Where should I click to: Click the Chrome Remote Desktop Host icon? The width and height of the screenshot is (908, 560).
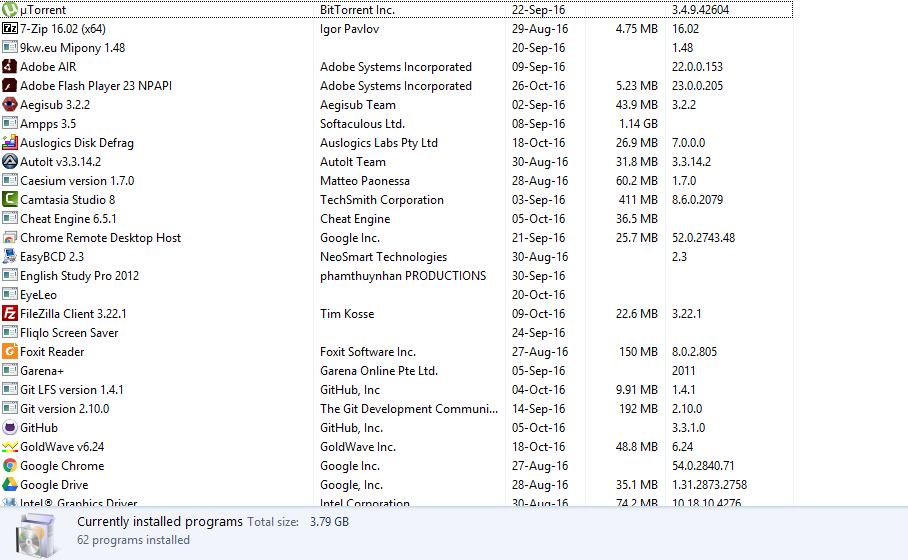tap(10, 237)
